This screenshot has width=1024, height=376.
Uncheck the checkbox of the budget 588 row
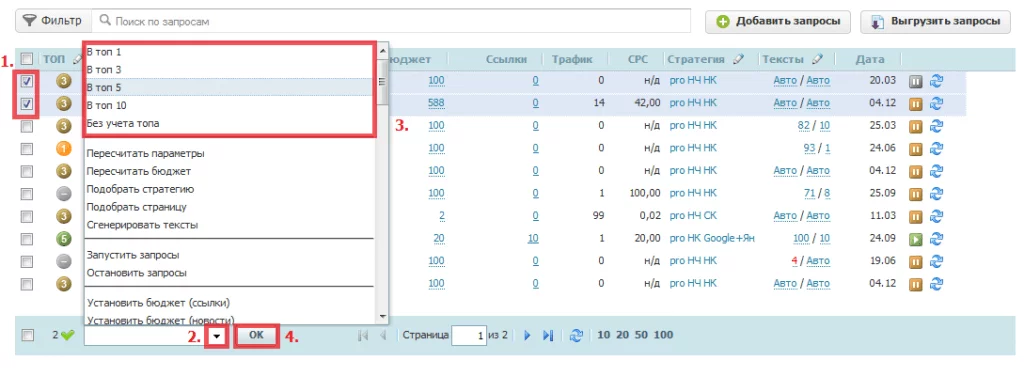[26, 103]
